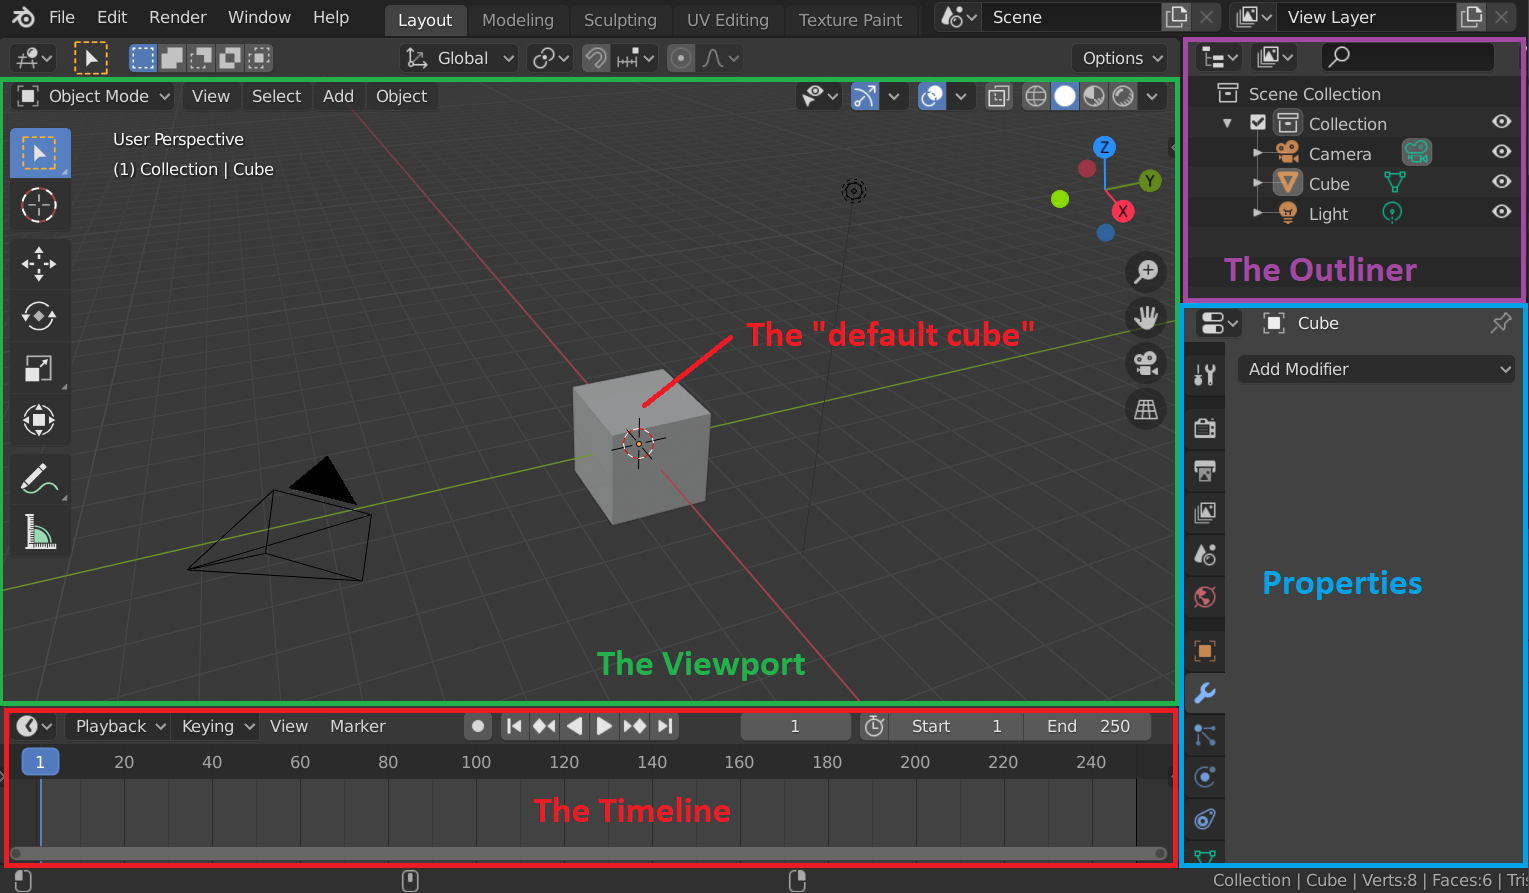Open the Modifiers wrench tab
Screen dimensions: 1529x893
coord(1205,692)
